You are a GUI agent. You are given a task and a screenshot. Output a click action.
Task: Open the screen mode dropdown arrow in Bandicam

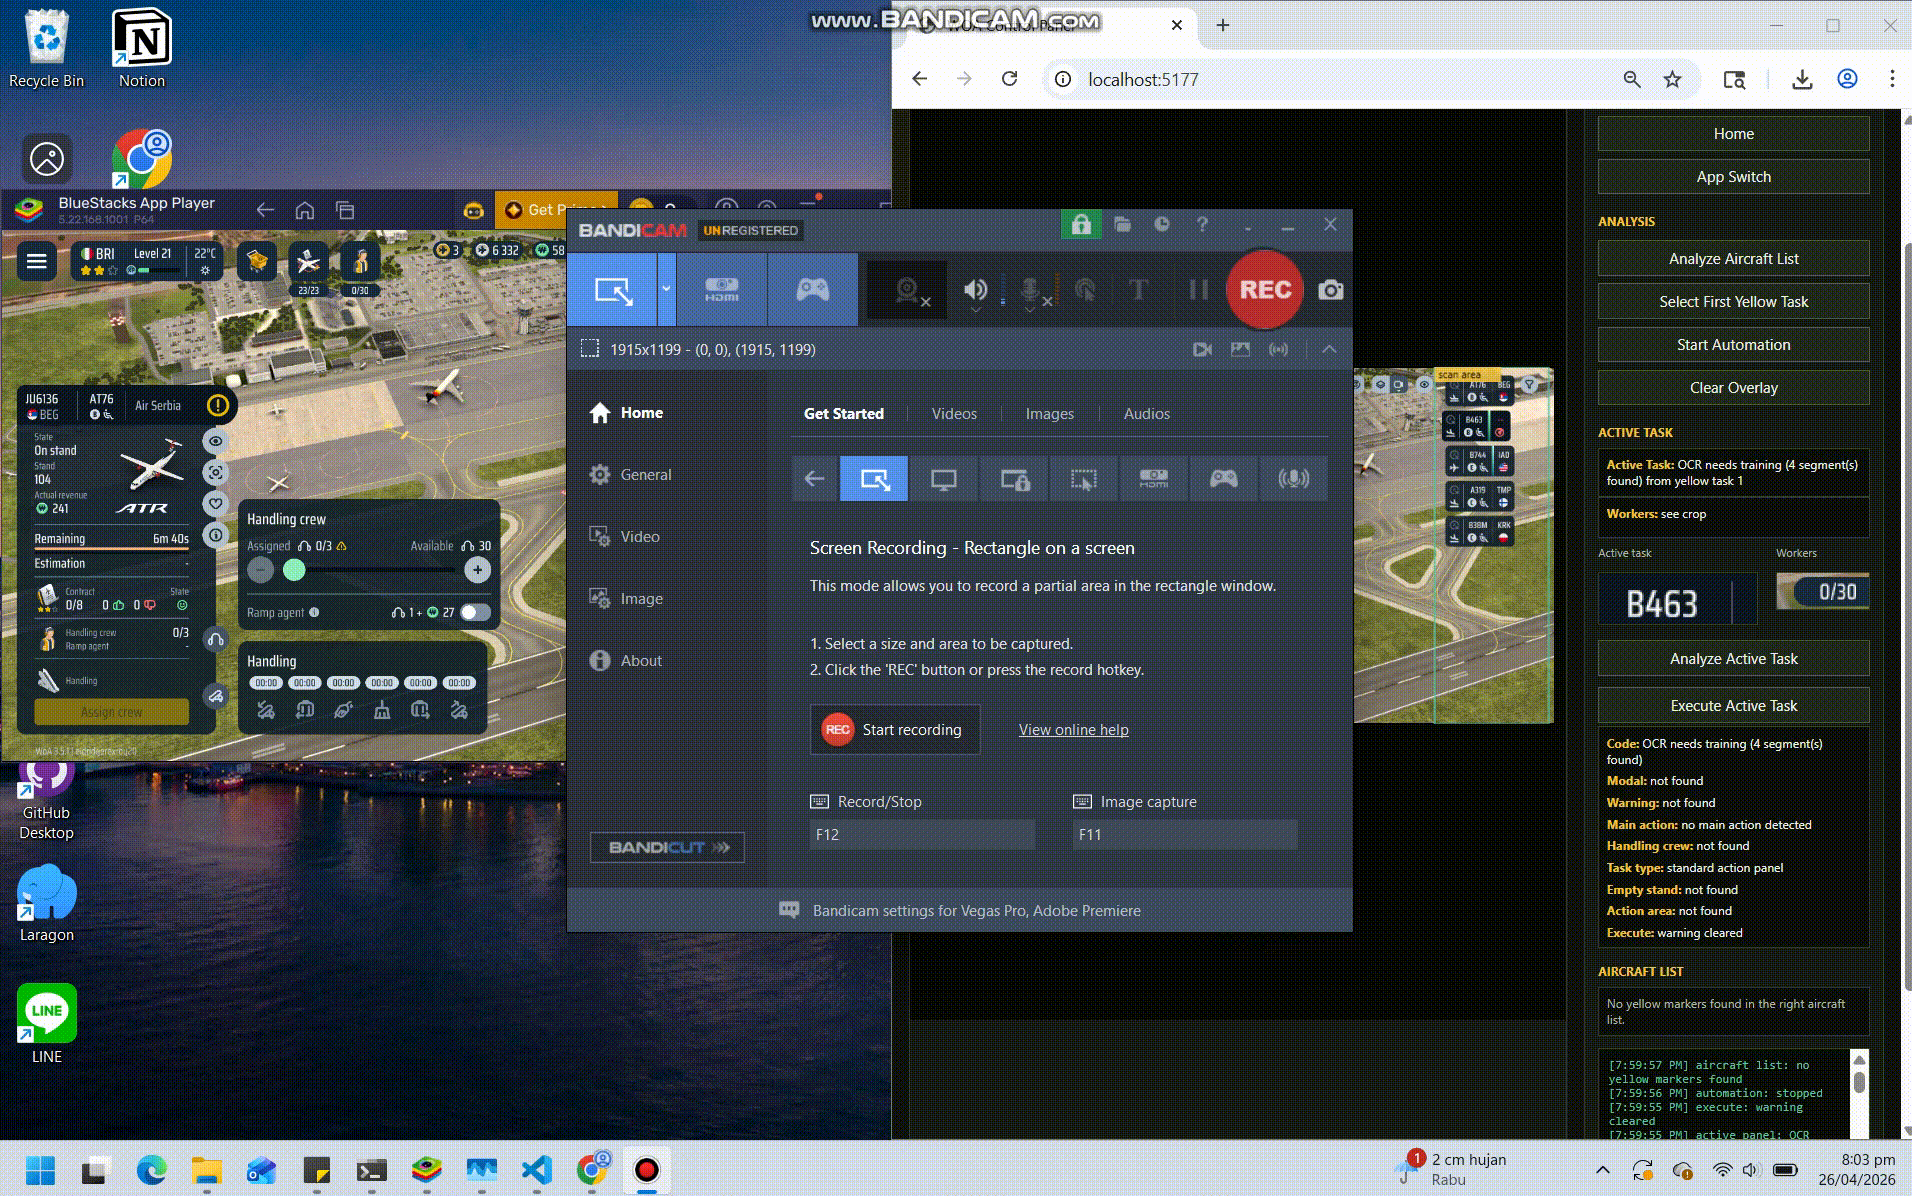[666, 290]
